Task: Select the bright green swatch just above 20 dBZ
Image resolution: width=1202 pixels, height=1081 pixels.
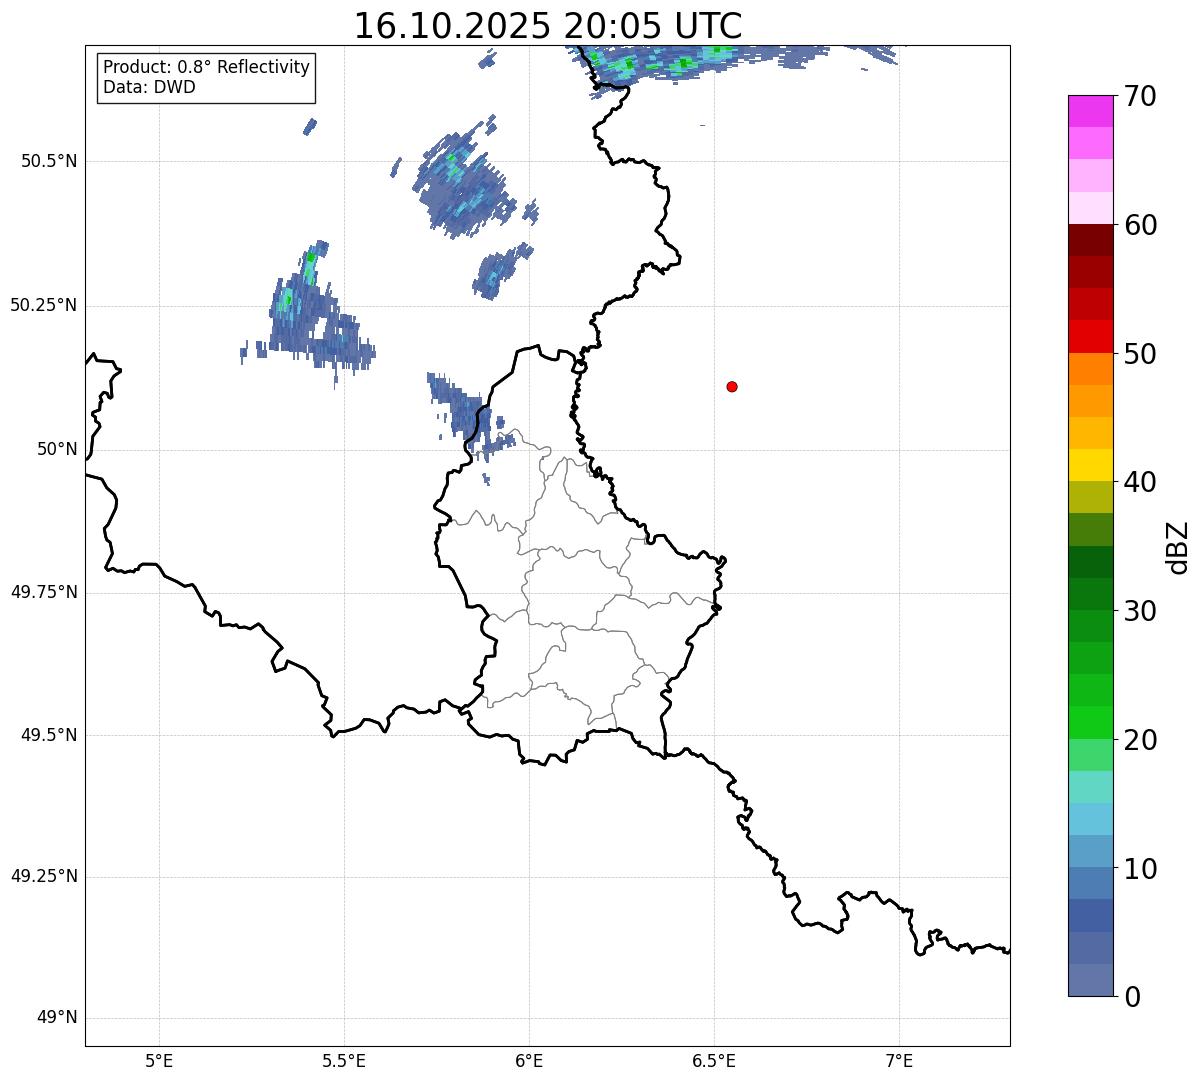Action: click(1089, 722)
